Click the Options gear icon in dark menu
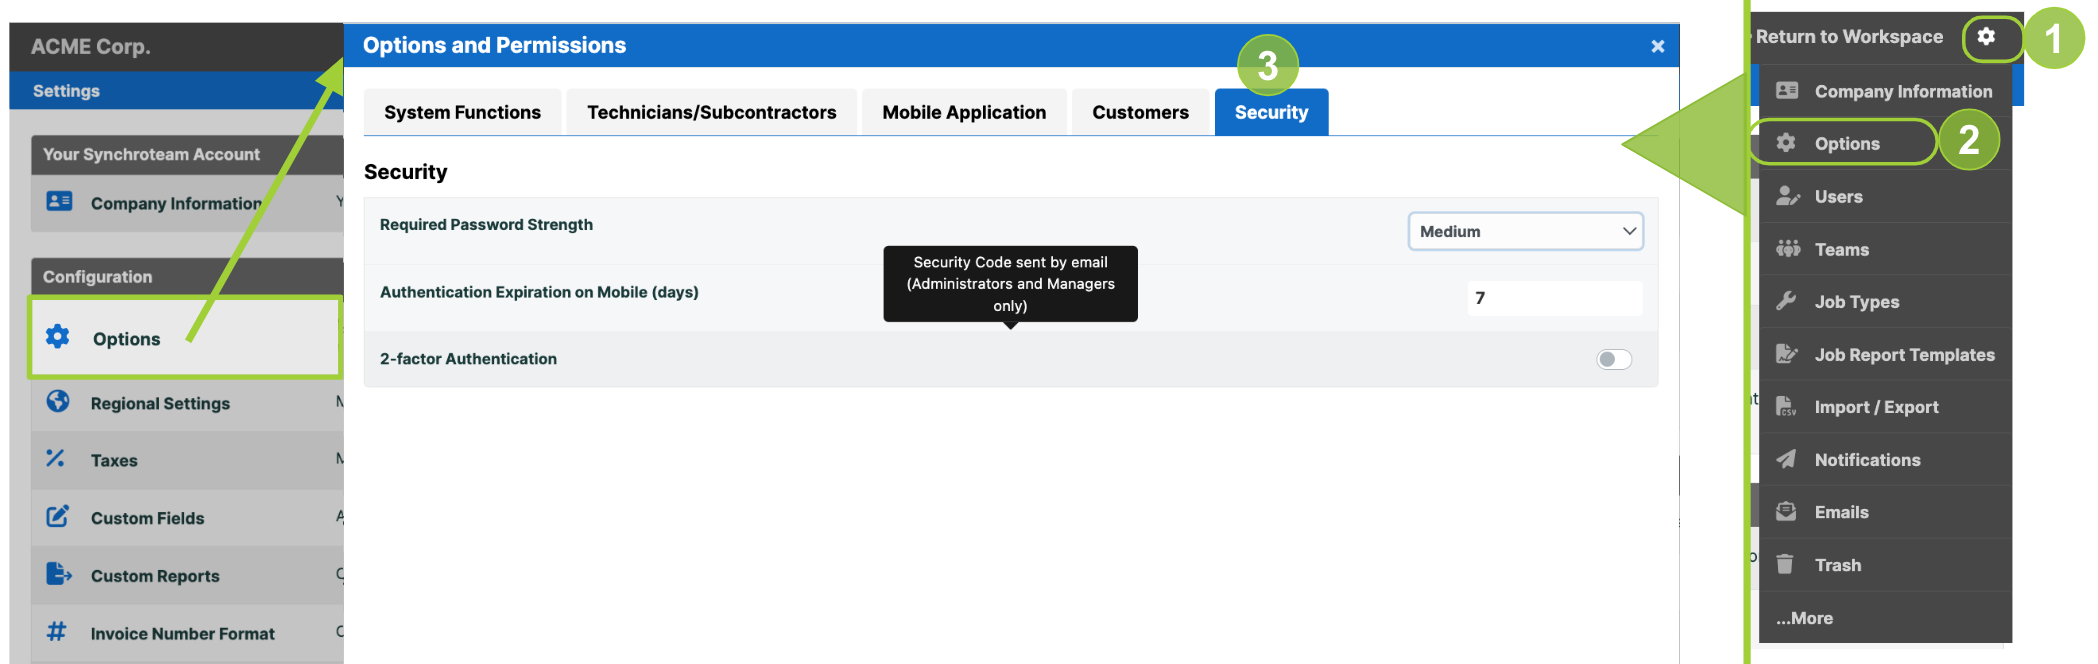This screenshot has height=664, width=2098. [1786, 143]
